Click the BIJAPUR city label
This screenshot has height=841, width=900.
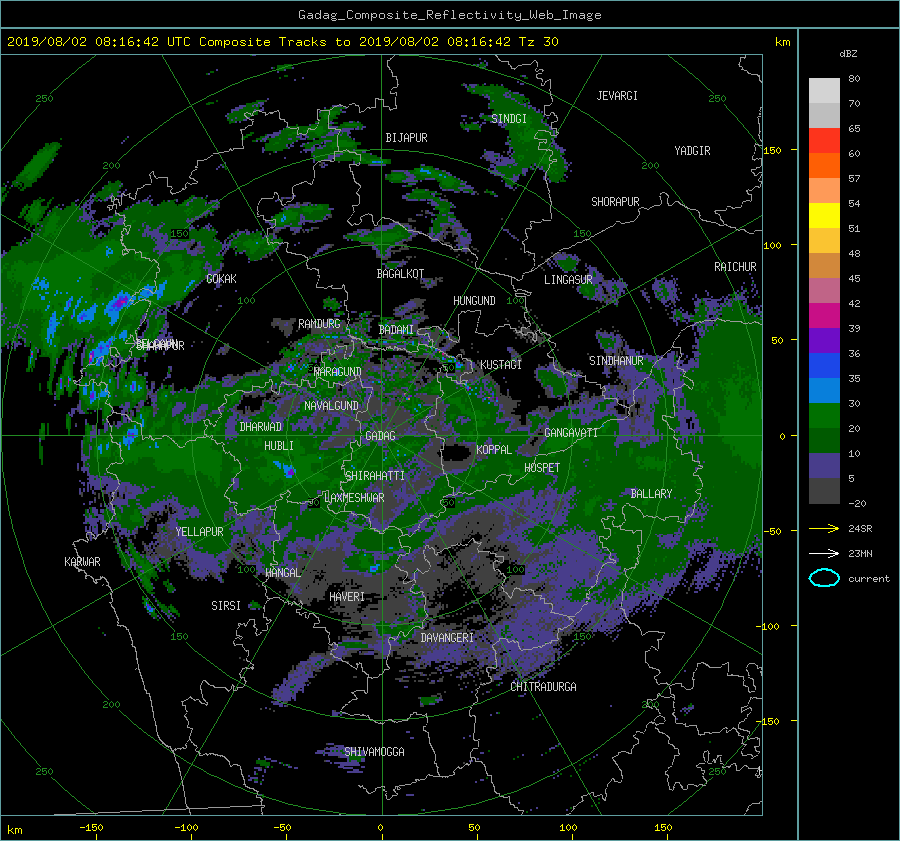tap(406, 138)
